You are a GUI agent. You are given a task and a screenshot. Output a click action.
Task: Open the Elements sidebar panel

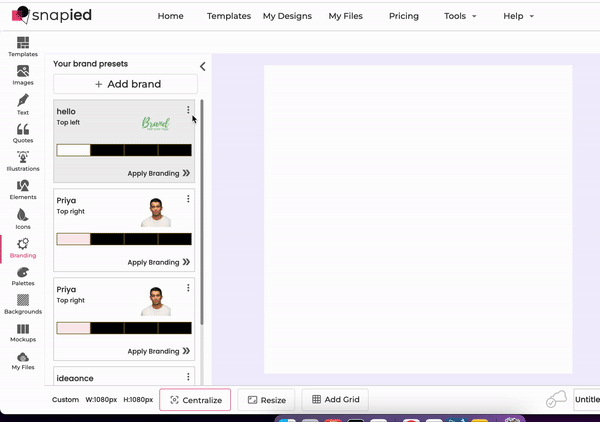point(23,190)
